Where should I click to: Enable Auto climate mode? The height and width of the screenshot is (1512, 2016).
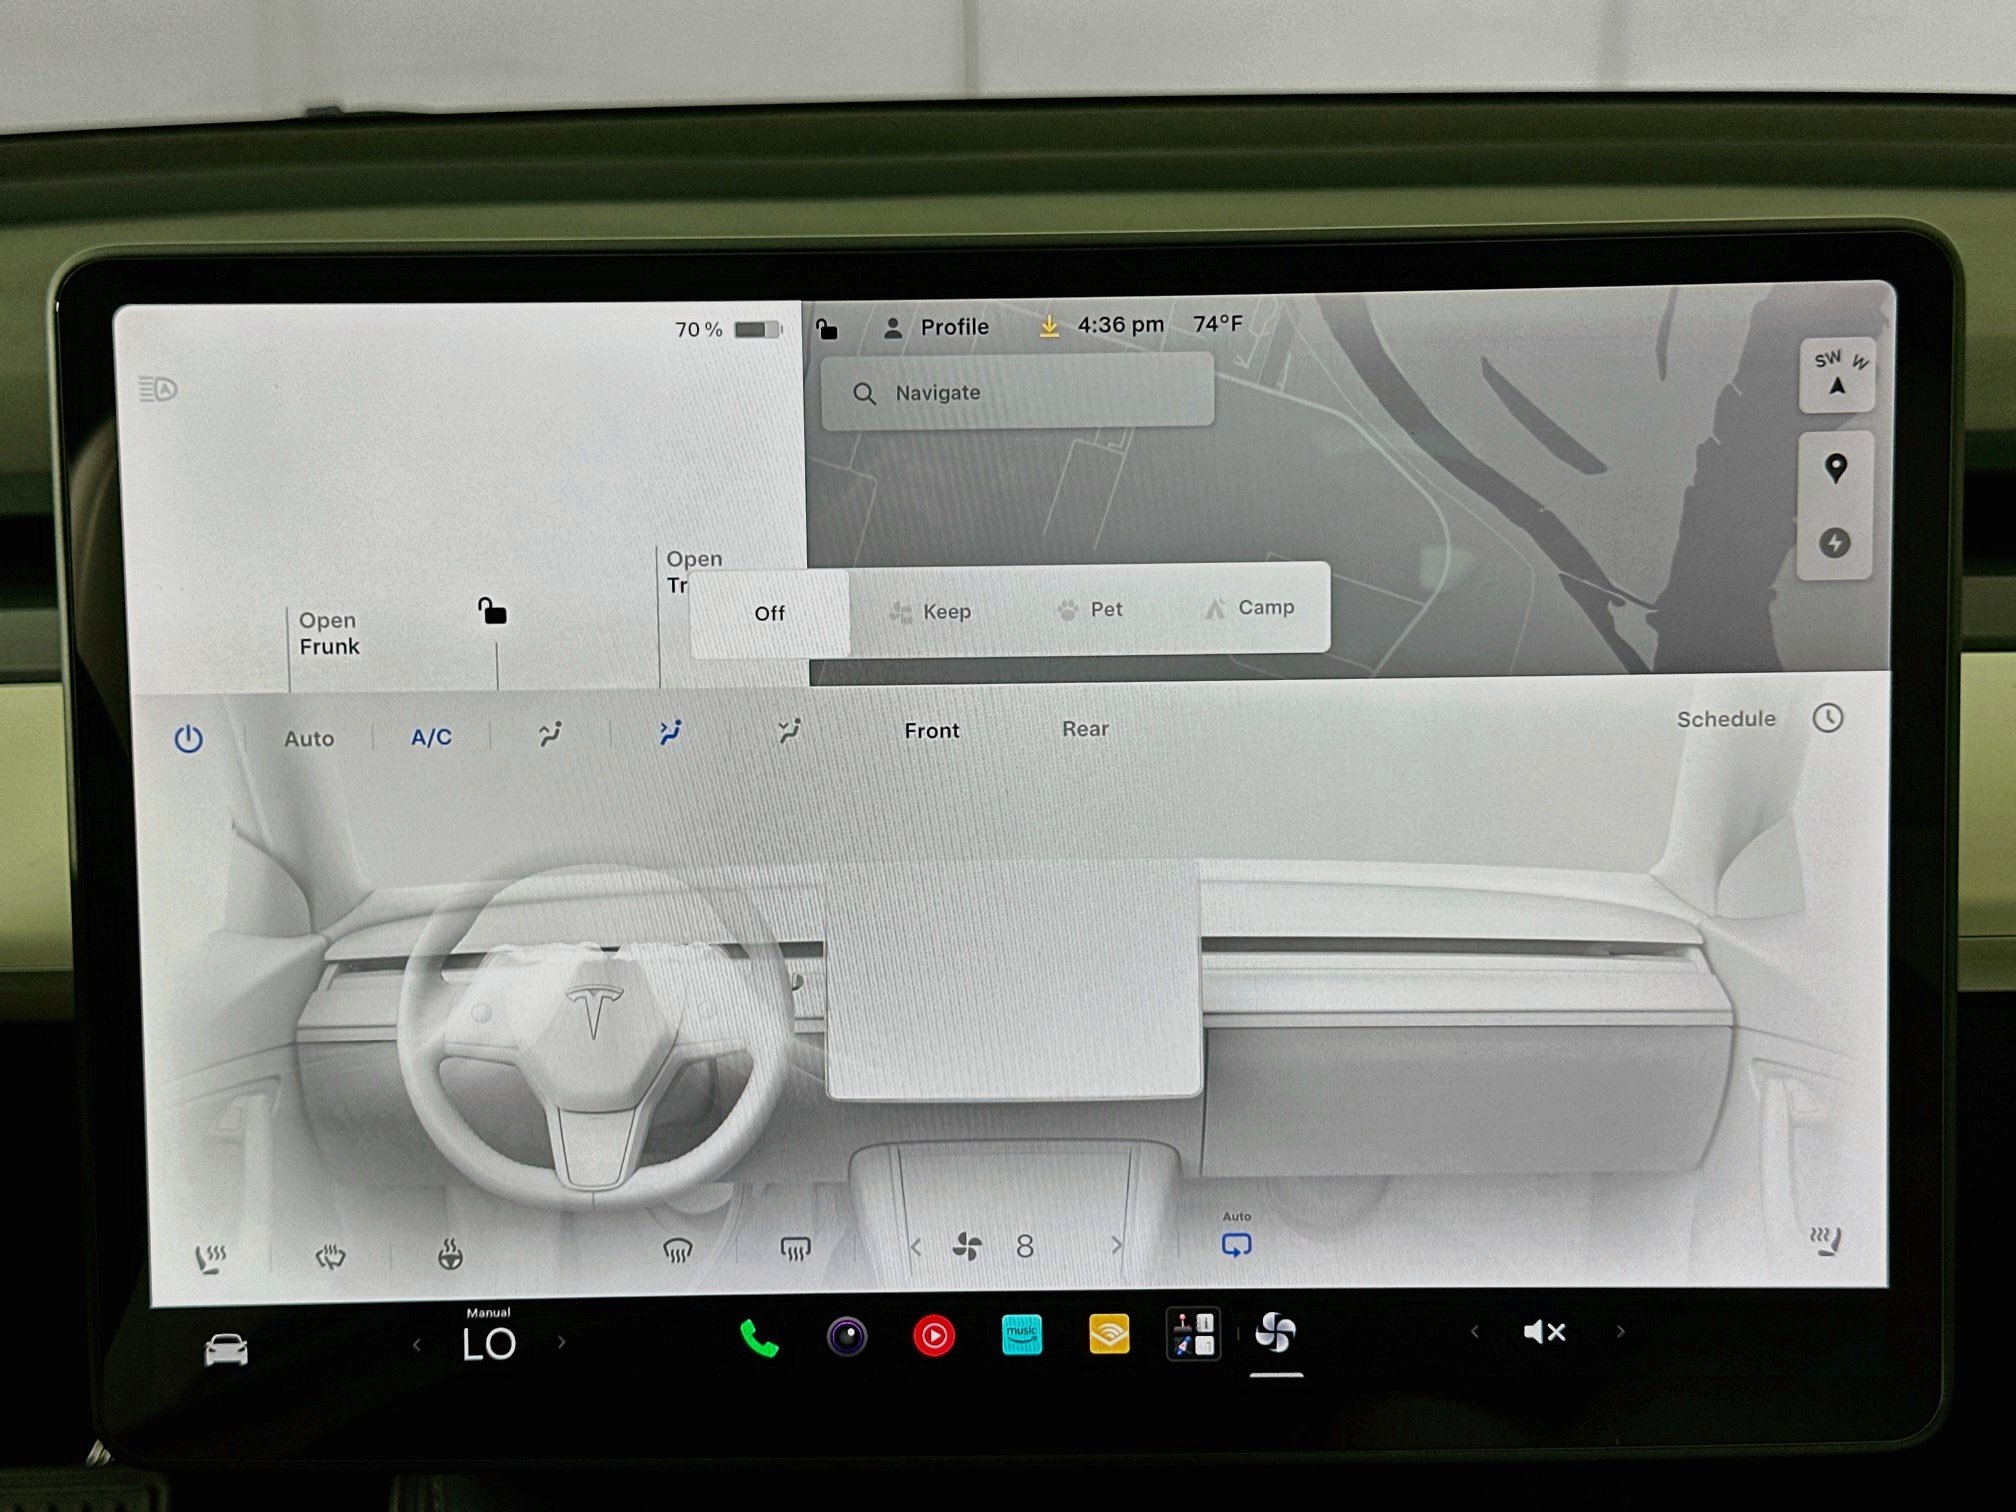click(309, 739)
